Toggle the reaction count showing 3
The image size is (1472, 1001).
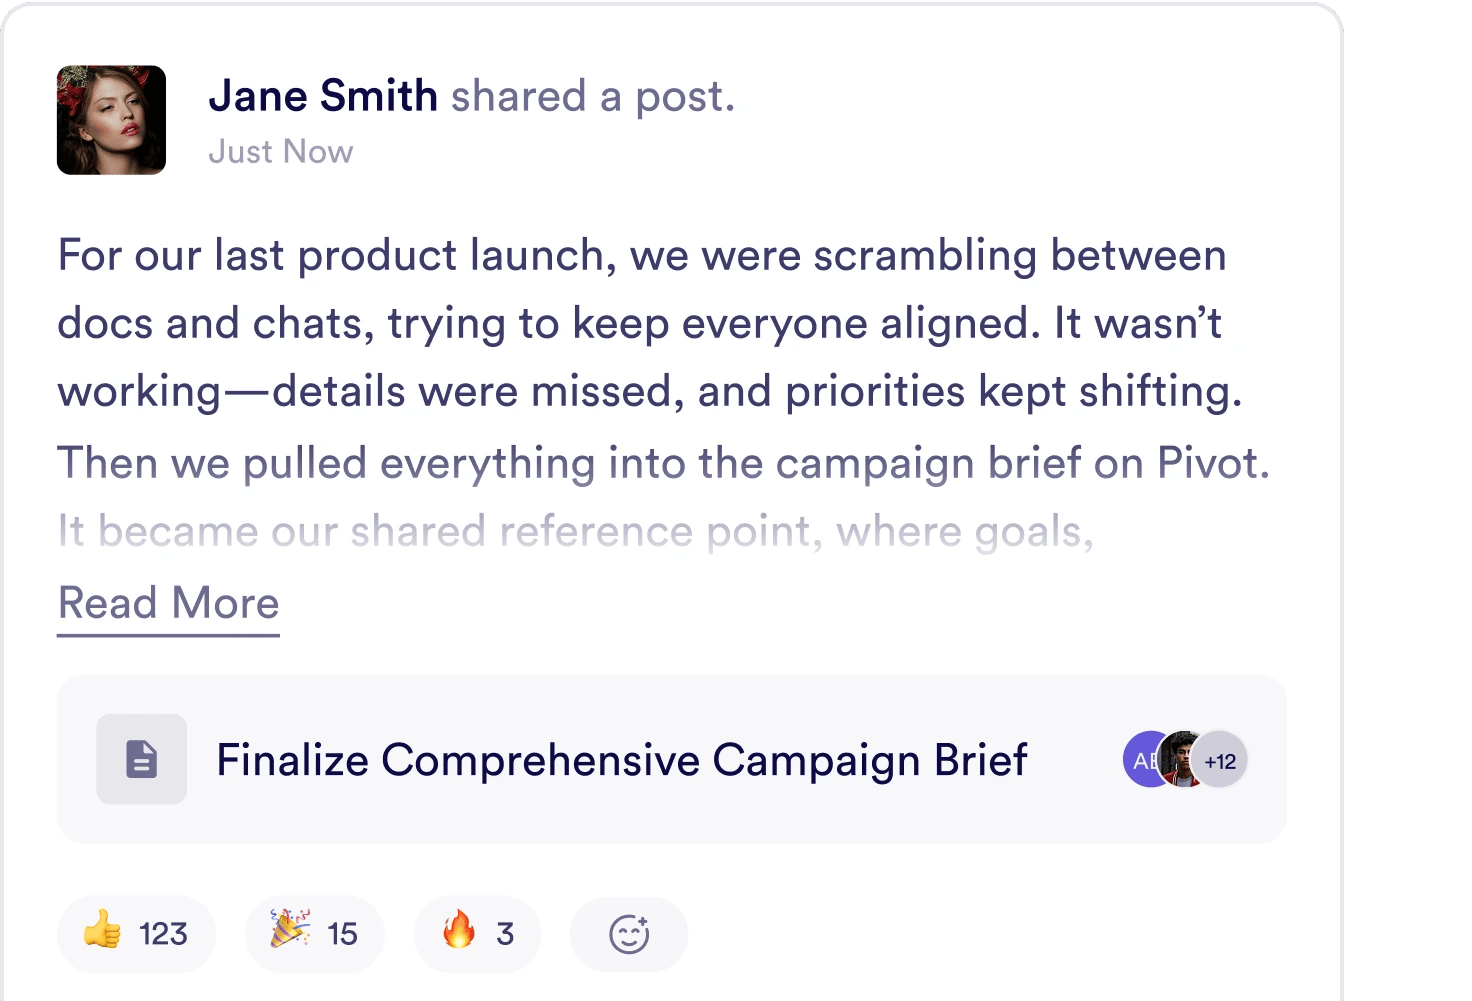pyautogui.click(x=505, y=934)
